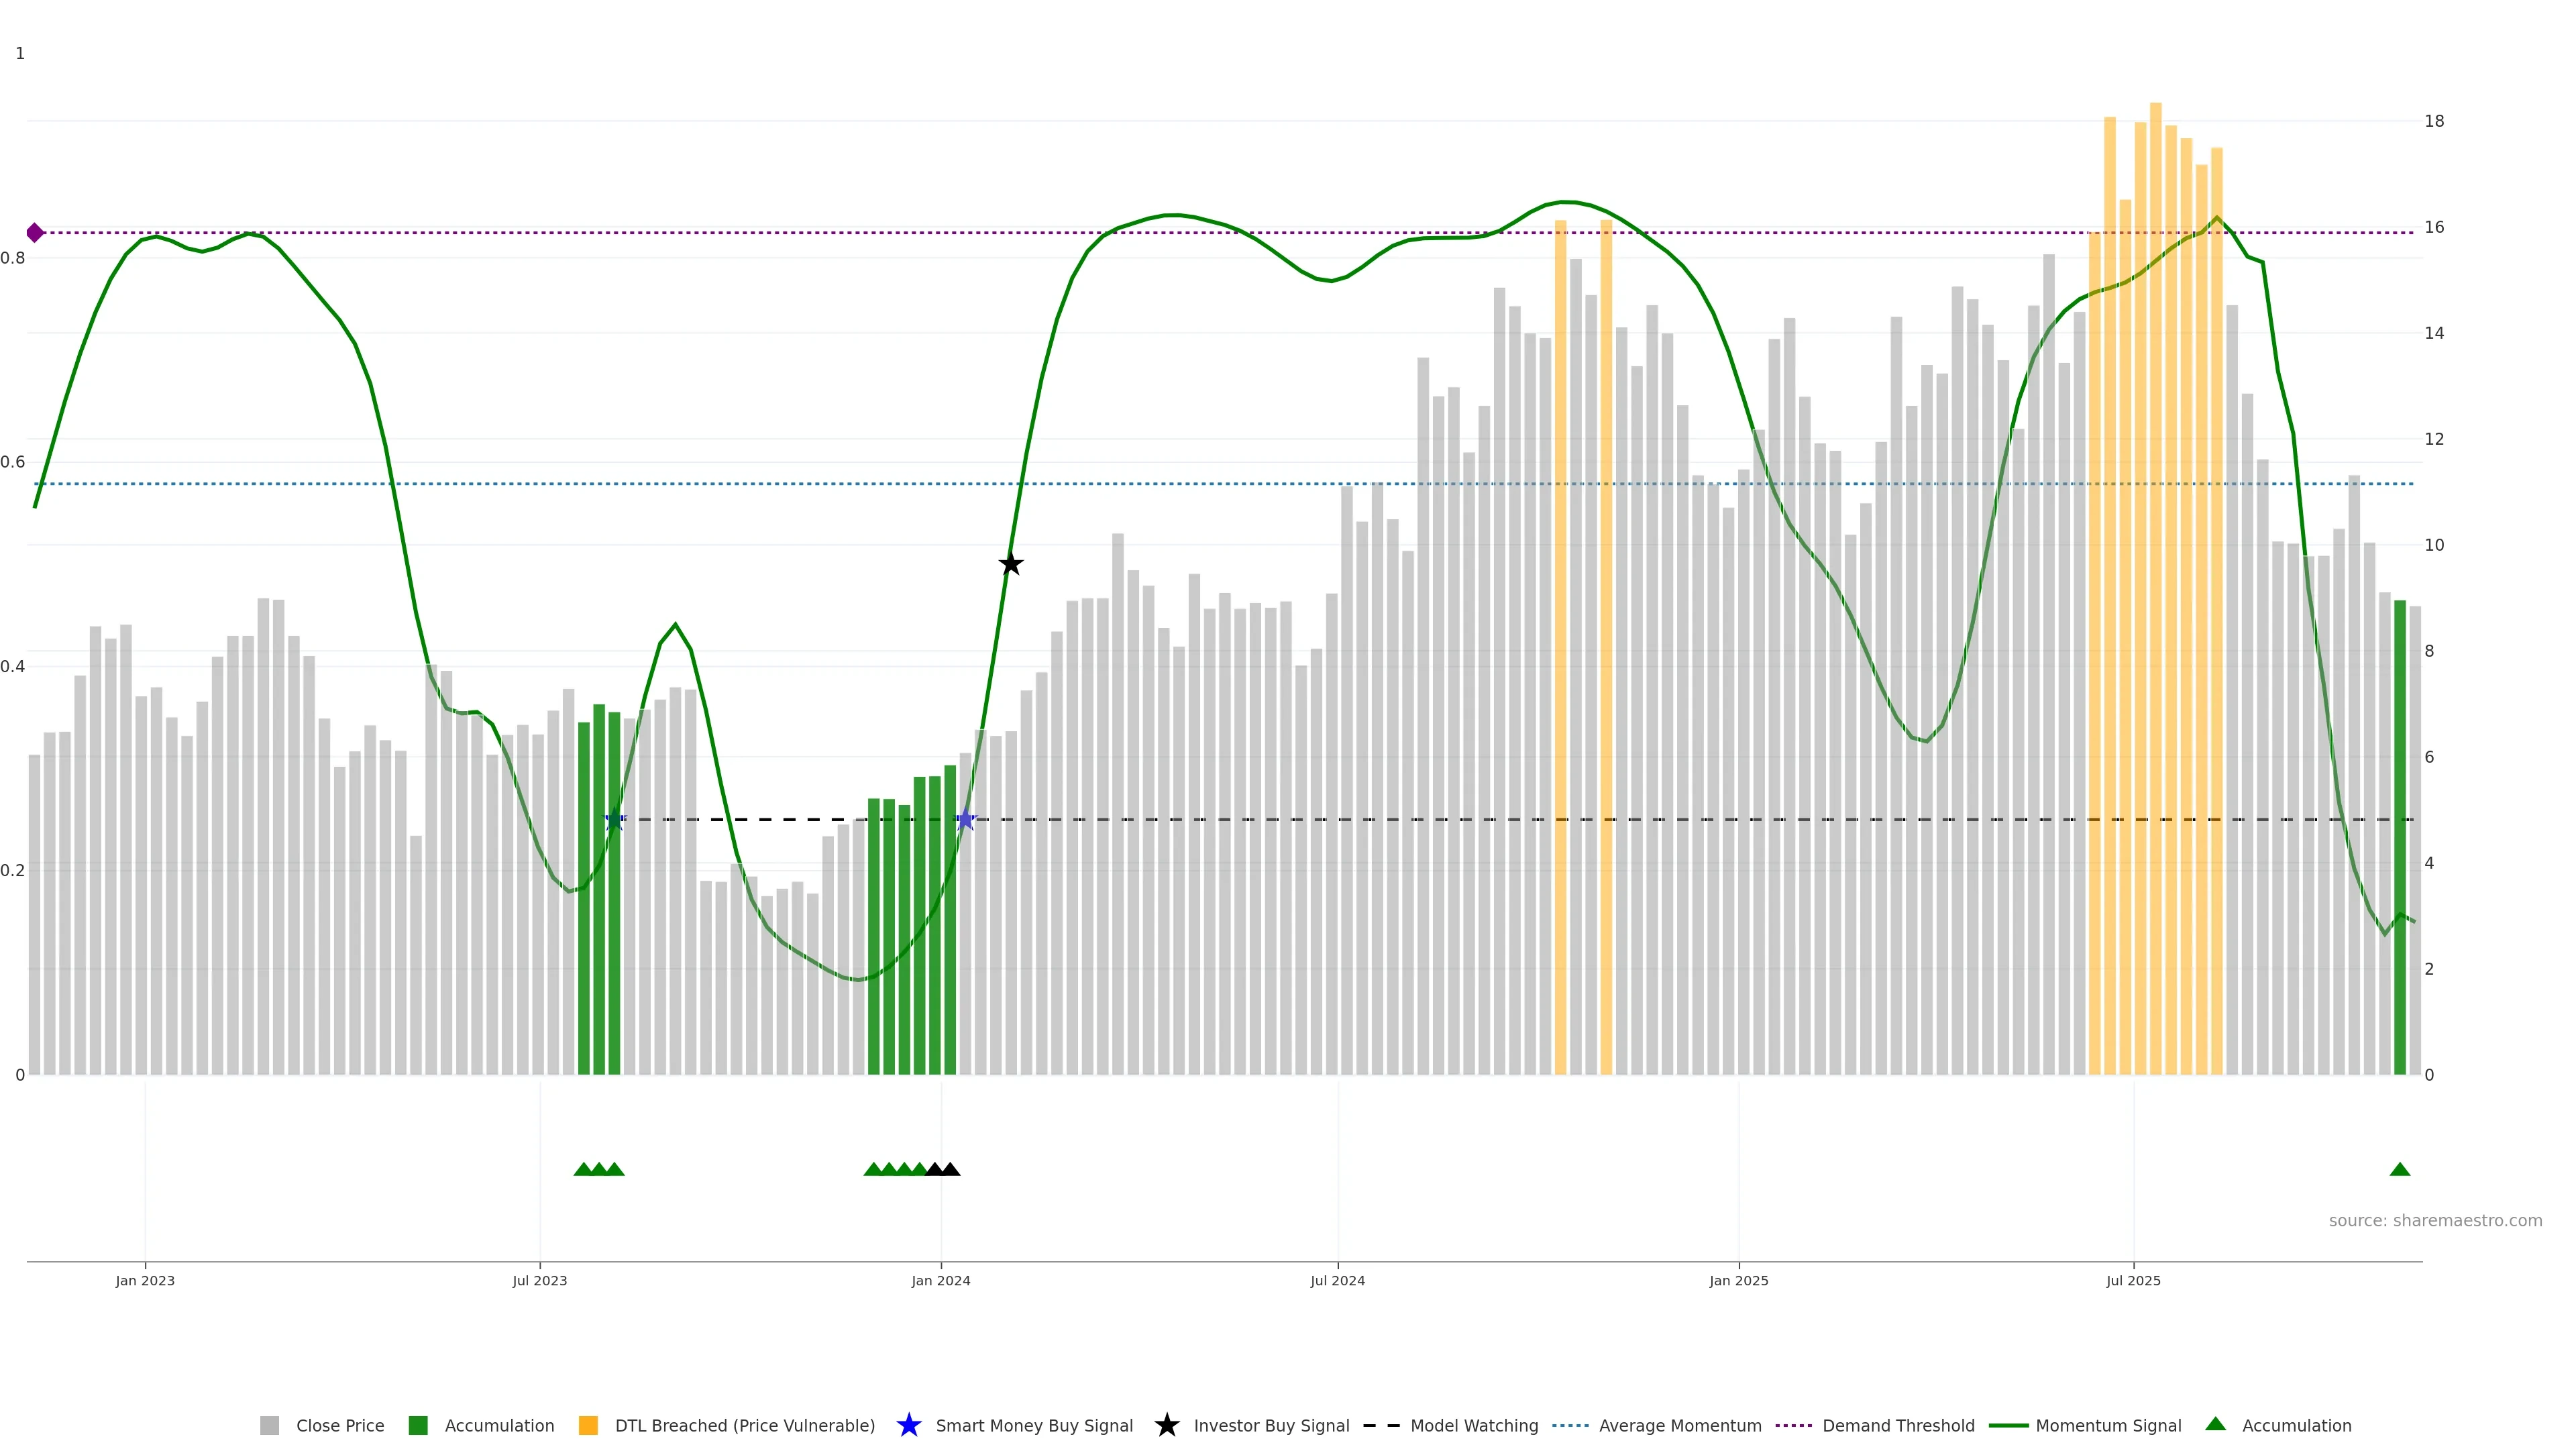The width and height of the screenshot is (2576, 1449).
Task: Hide the Model Watching dashed line via legend
Action: click(1473, 1425)
